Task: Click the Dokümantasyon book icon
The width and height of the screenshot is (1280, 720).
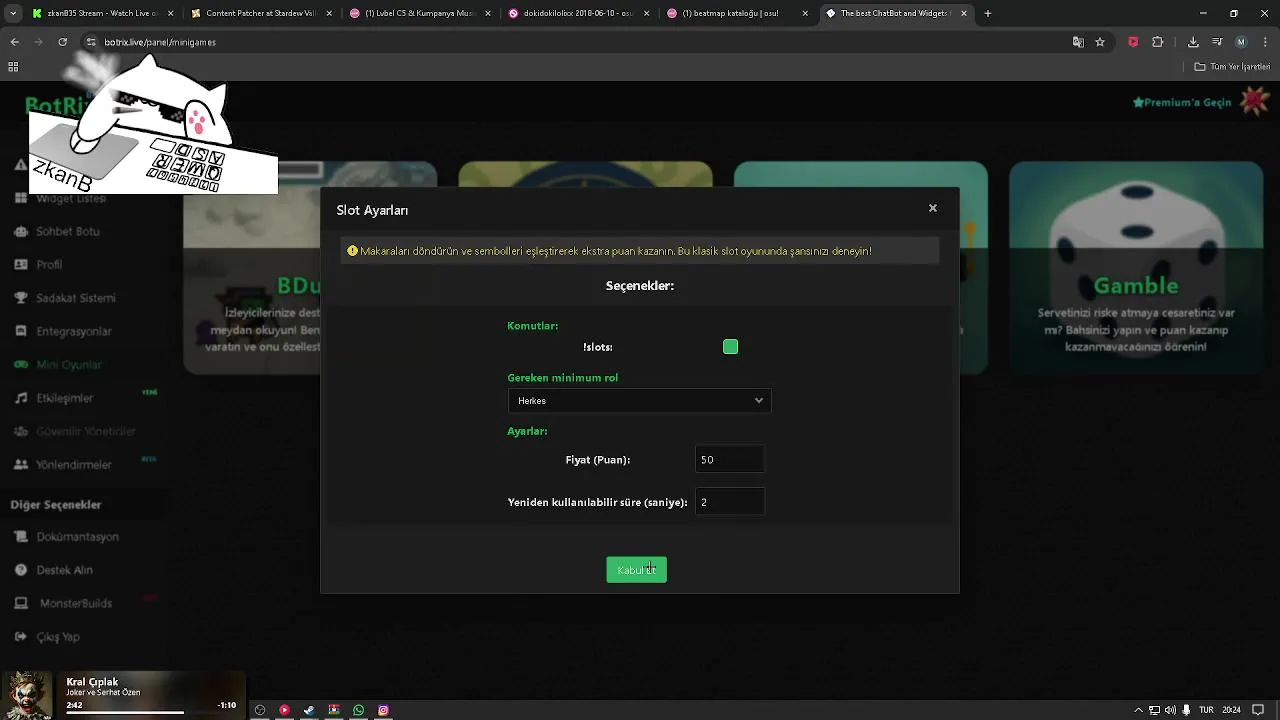Action: tap(21, 537)
